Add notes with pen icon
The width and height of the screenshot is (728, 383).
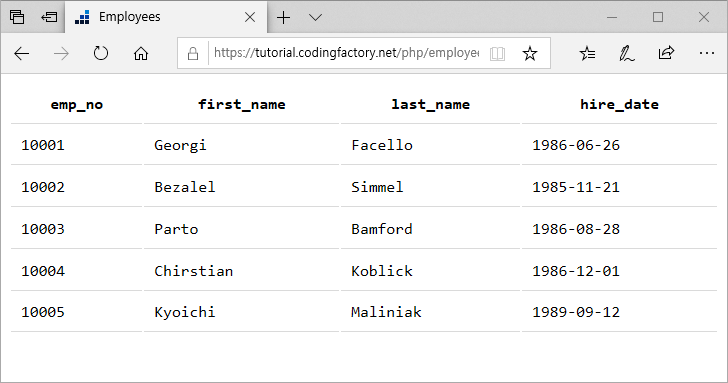[626, 53]
